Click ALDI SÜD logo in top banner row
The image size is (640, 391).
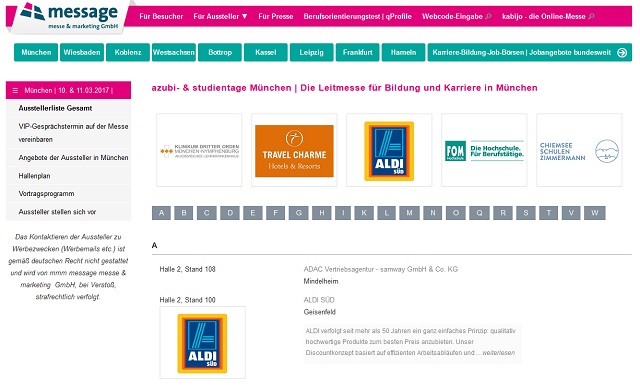[x=389, y=151]
